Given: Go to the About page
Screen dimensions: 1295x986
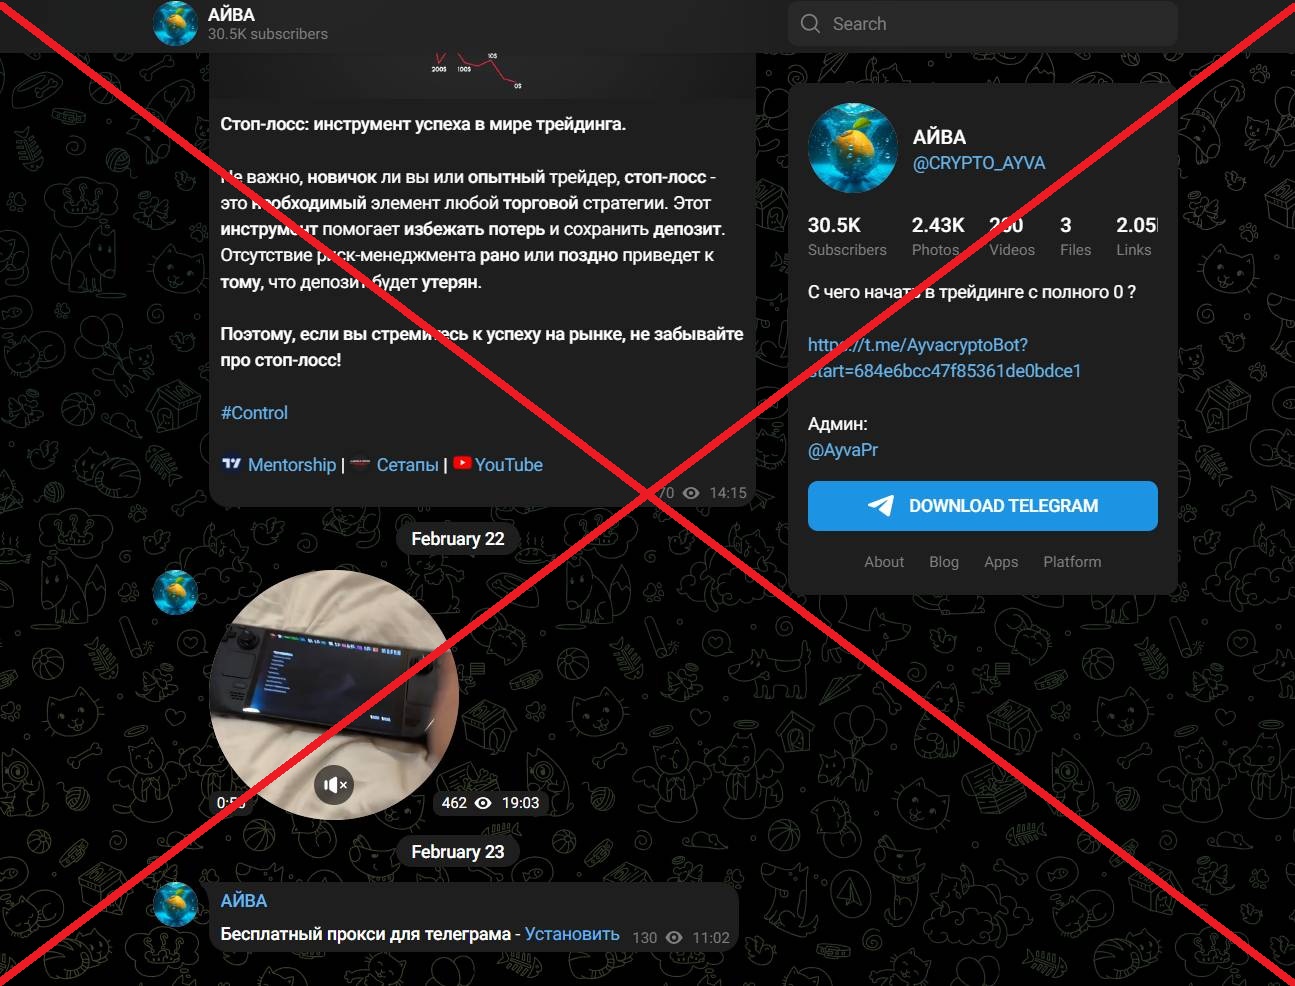Looking at the screenshot, I should click(x=884, y=562).
